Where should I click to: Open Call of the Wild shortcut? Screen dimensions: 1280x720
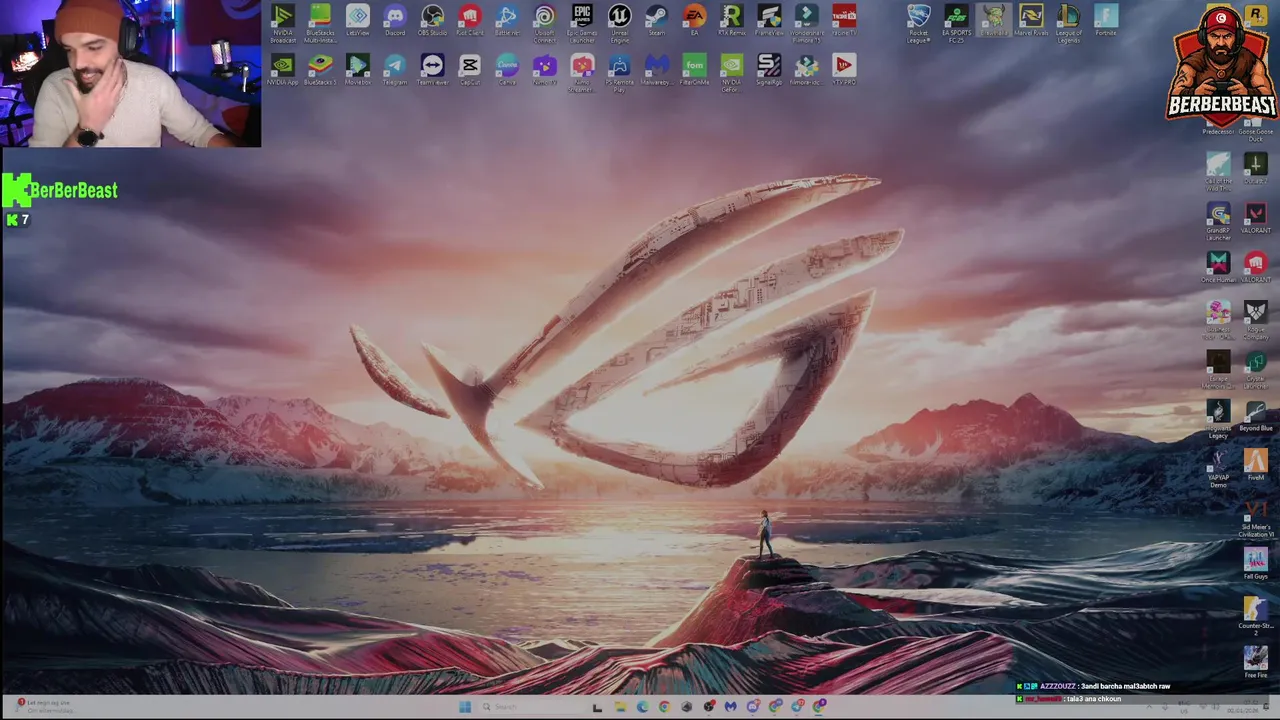point(1218,172)
